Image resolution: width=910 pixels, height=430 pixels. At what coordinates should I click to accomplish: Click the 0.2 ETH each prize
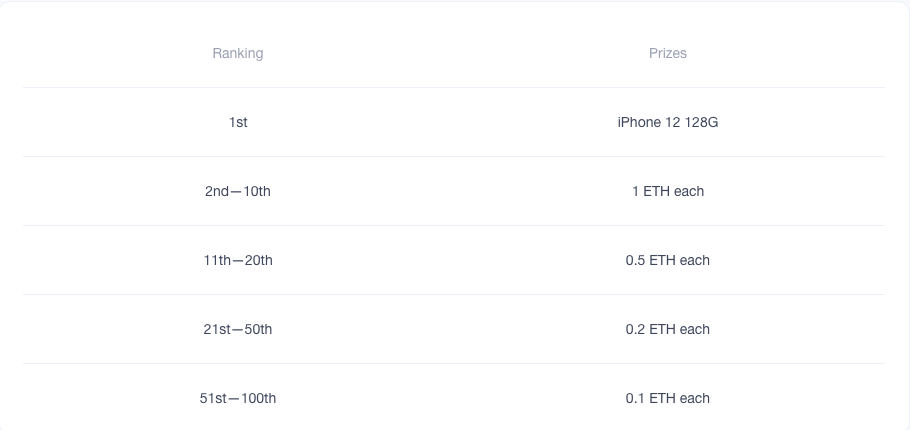668,329
